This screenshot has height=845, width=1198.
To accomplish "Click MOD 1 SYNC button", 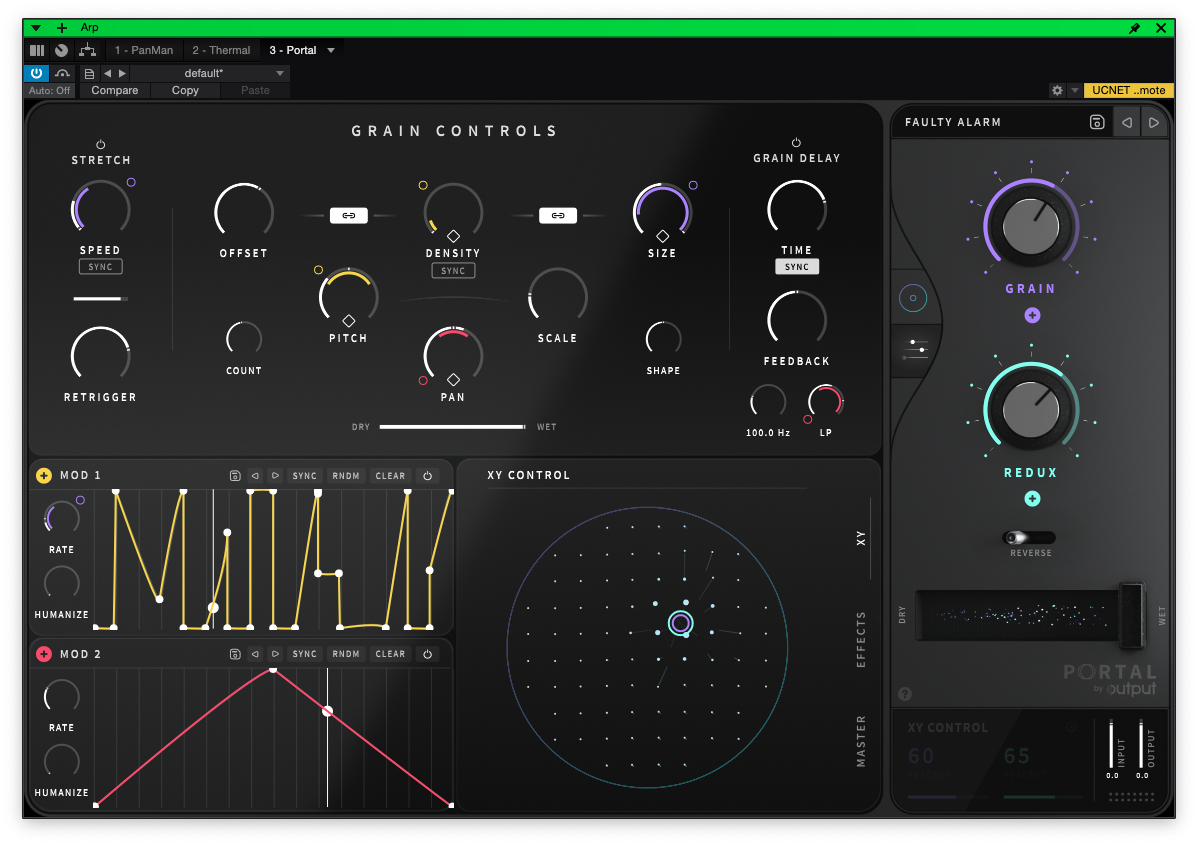I will coord(304,475).
